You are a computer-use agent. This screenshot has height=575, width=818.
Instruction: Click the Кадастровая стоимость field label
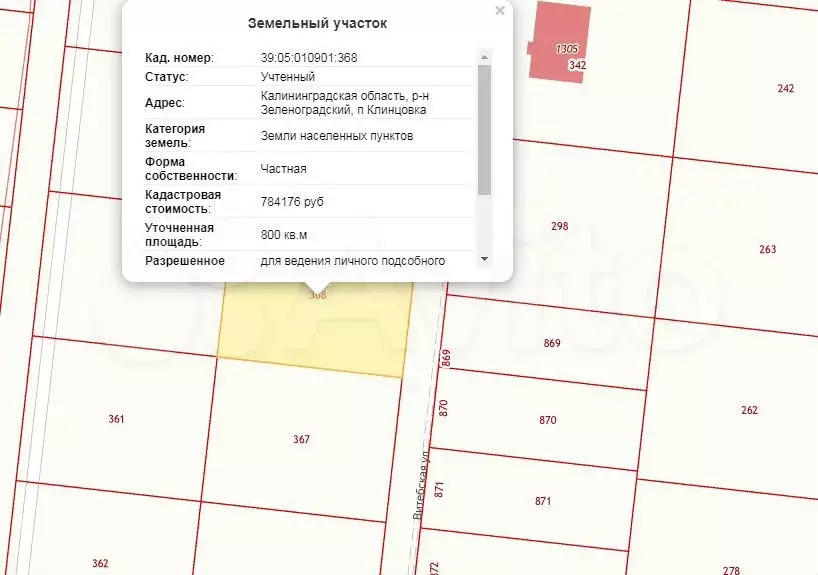183,202
